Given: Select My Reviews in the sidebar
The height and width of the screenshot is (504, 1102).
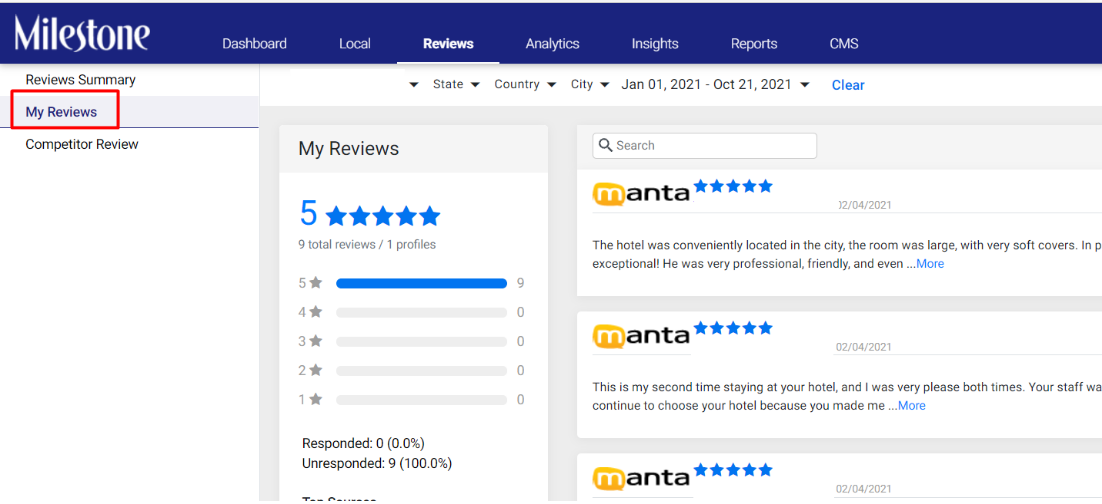Looking at the screenshot, I should [x=61, y=112].
